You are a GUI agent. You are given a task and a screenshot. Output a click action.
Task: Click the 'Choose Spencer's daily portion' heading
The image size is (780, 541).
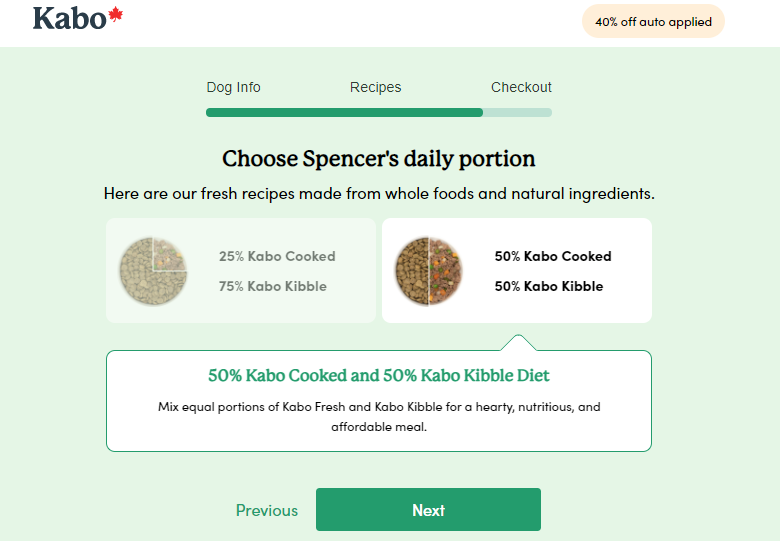tap(379, 159)
